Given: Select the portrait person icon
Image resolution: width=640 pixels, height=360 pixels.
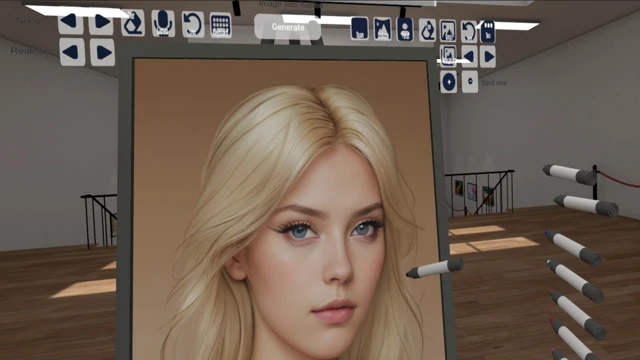Looking at the screenshot, I should pos(405,30).
